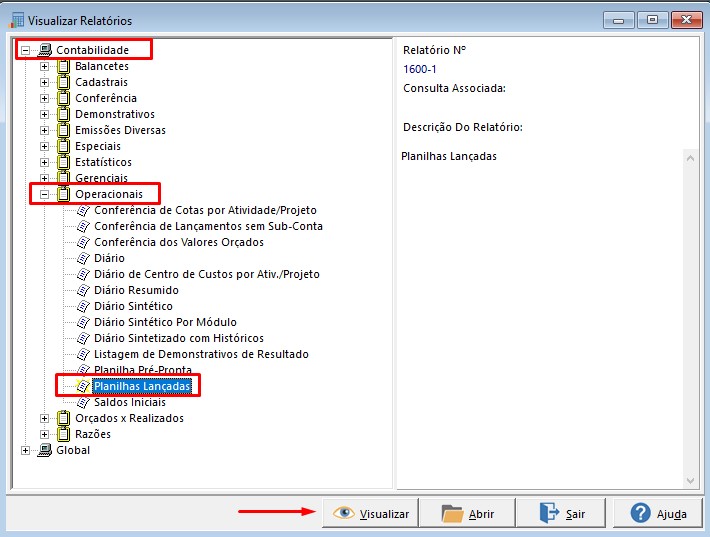Click the report icon beside Conferência de Lançamentos sem Sub-Conta
The height and width of the screenshot is (537, 710).
pyautogui.click(x=83, y=226)
